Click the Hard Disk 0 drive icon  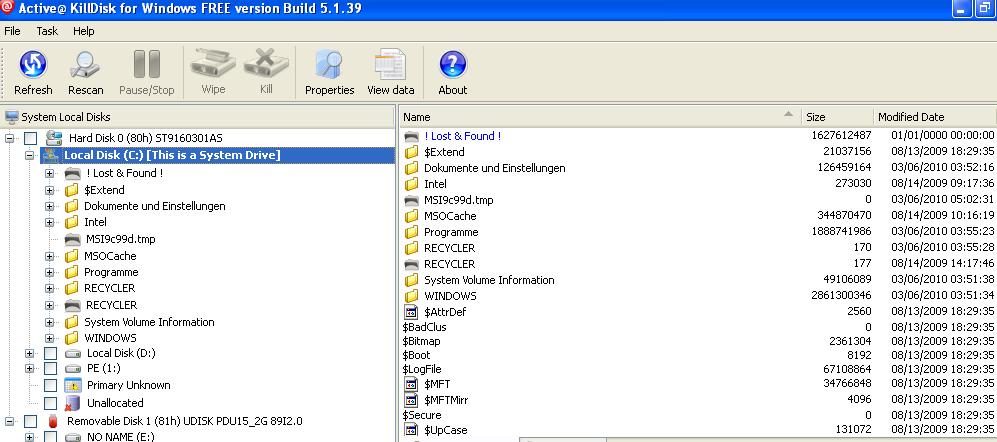(x=54, y=138)
